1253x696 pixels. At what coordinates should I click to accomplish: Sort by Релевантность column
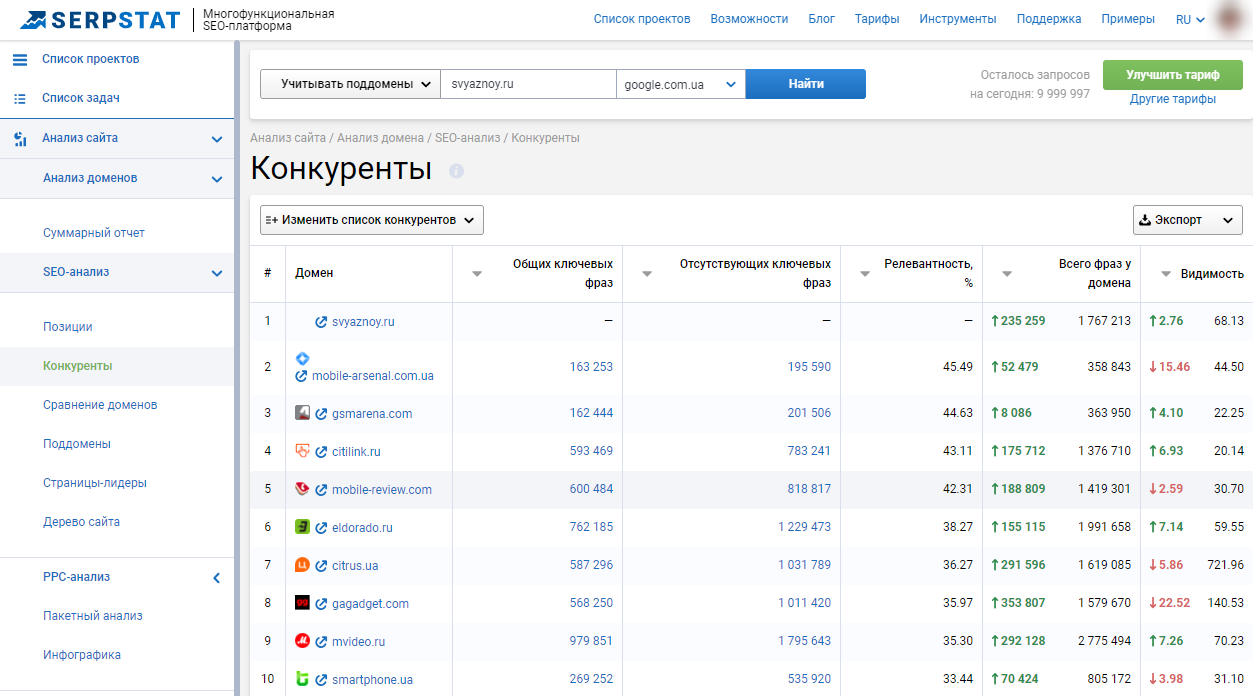pyautogui.click(x=865, y=274)
